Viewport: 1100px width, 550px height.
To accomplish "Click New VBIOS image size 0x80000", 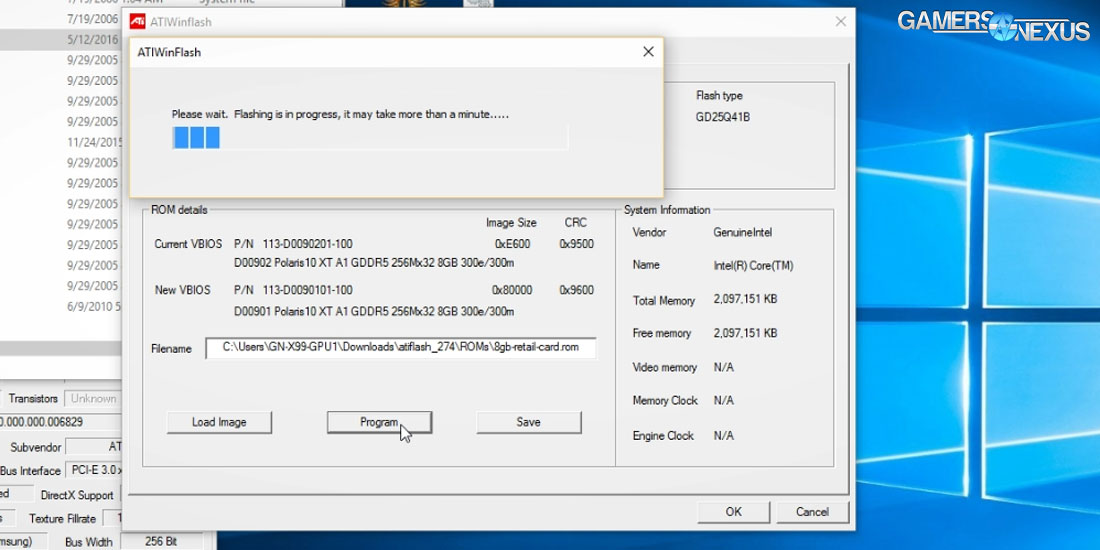I will (x=512, y=290).
